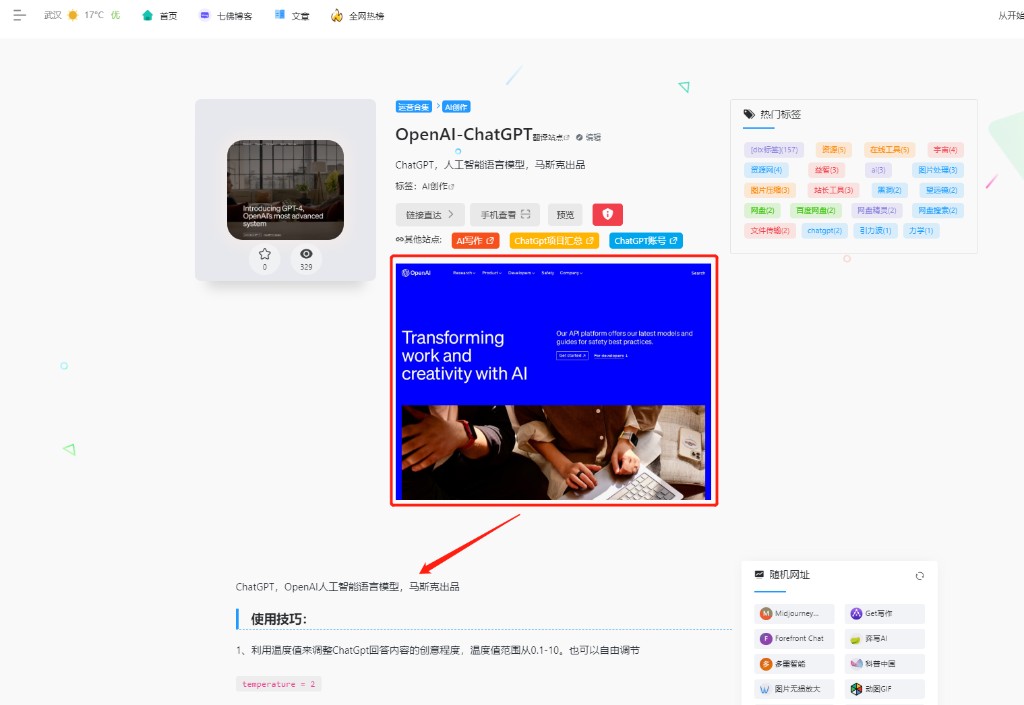Image resolution: width=1024 pixels, height=705 pixels.
Task: Open the ChatGpt项目汇总 link
Action: tap(554, 241)
